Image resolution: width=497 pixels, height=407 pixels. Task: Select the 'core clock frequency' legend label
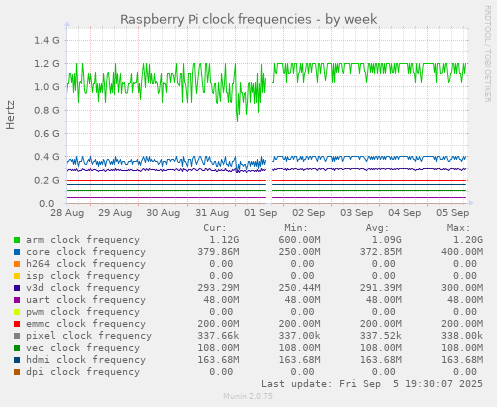tap(86, 252)
